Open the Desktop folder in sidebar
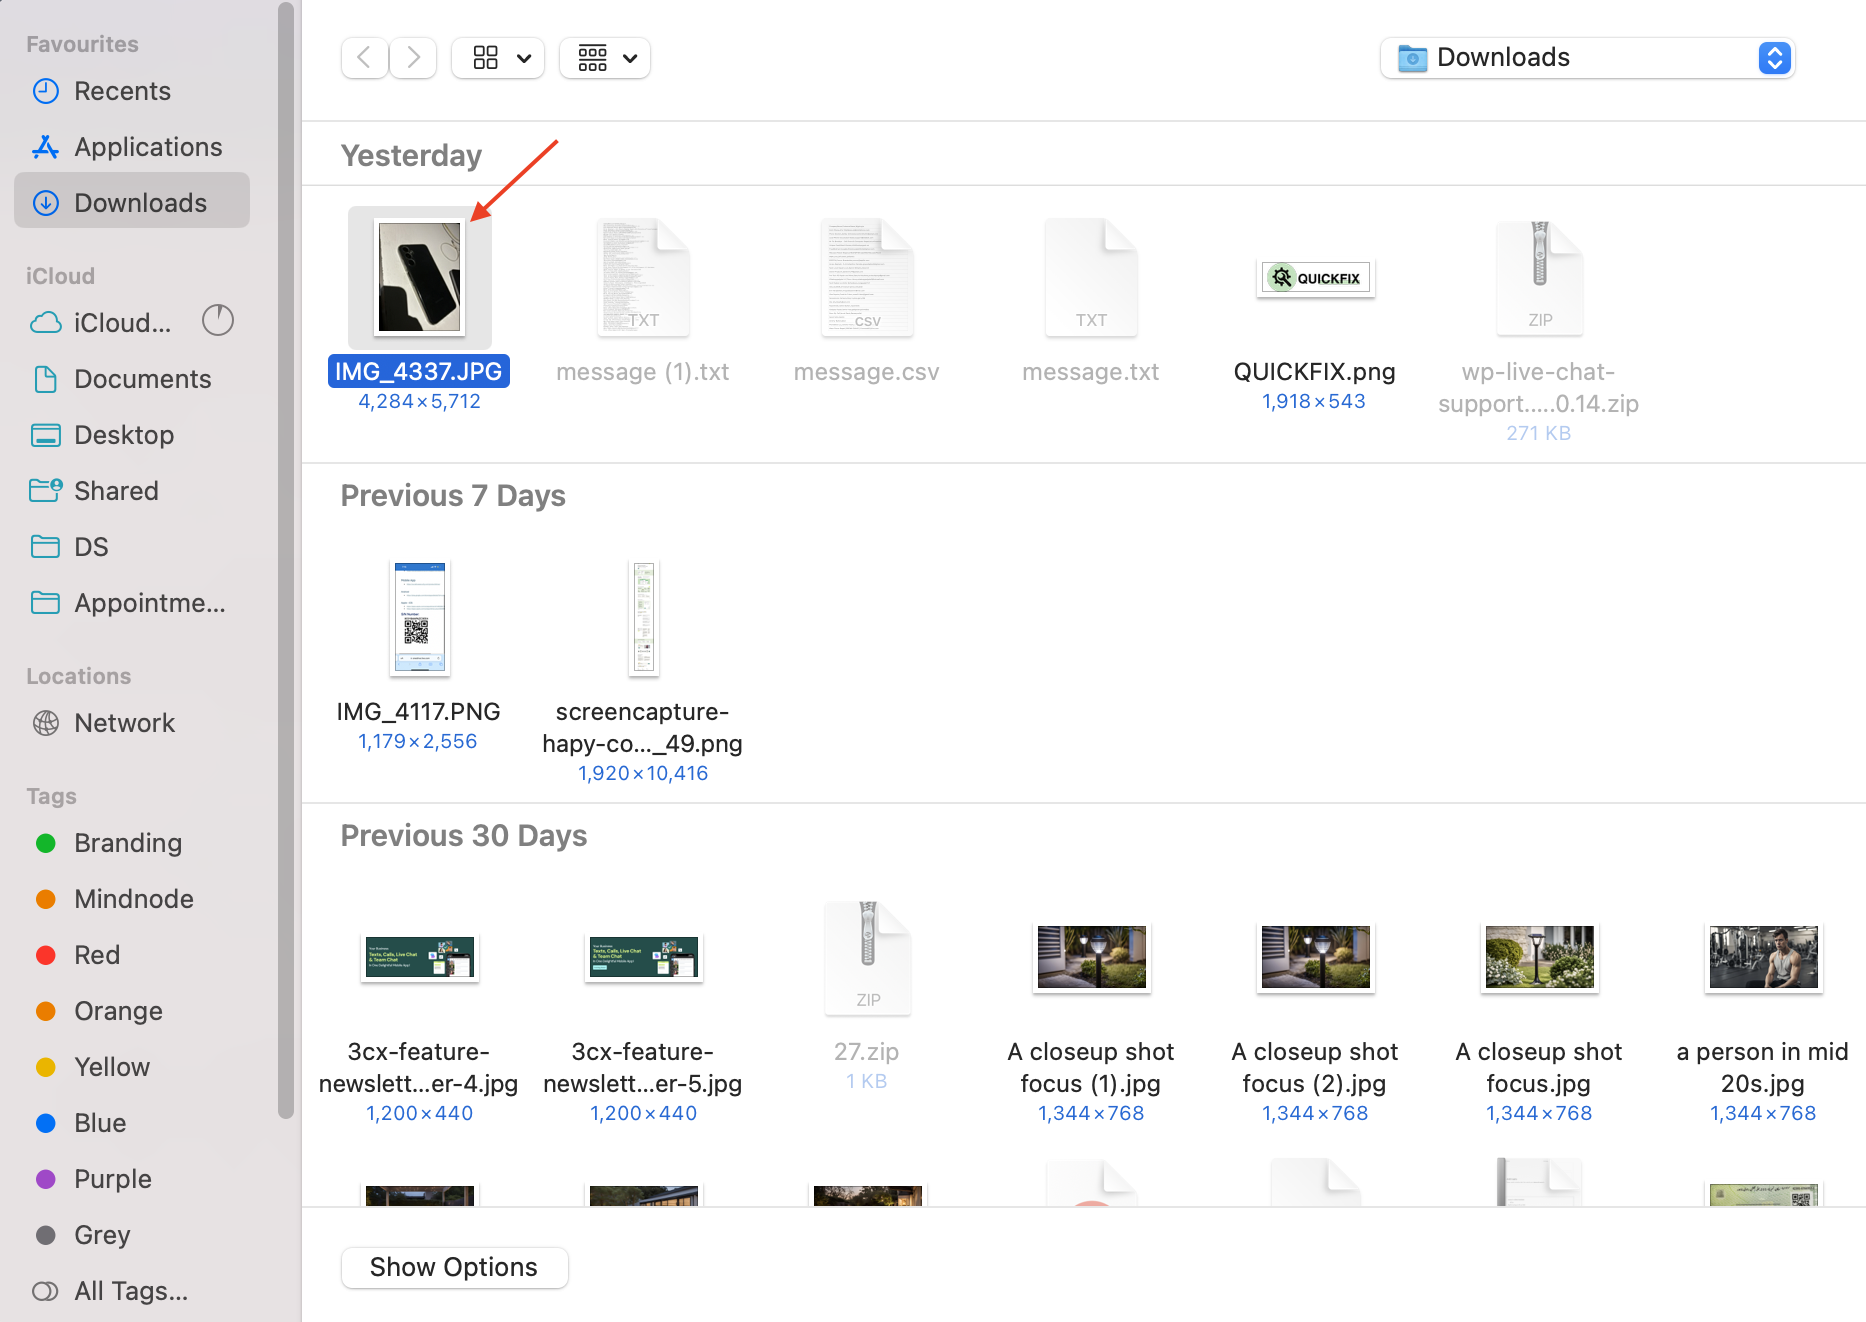 click(124, 435)
